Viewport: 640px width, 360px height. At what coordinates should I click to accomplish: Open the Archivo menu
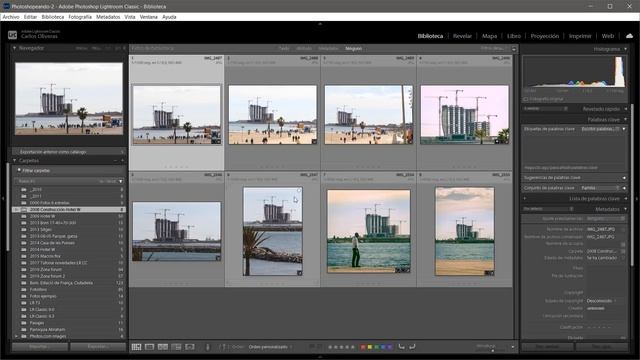click(x=11, y=17)
